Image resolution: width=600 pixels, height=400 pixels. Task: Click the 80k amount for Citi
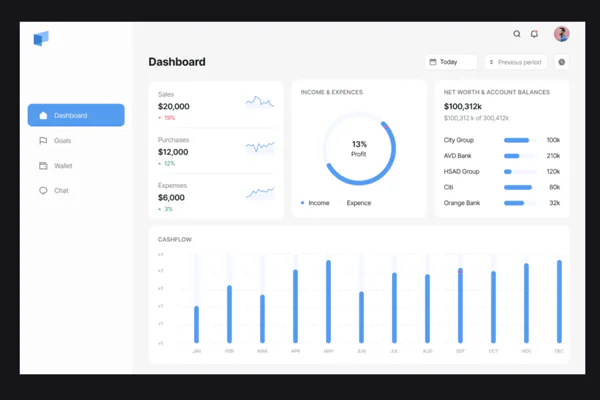click(554, 187)
